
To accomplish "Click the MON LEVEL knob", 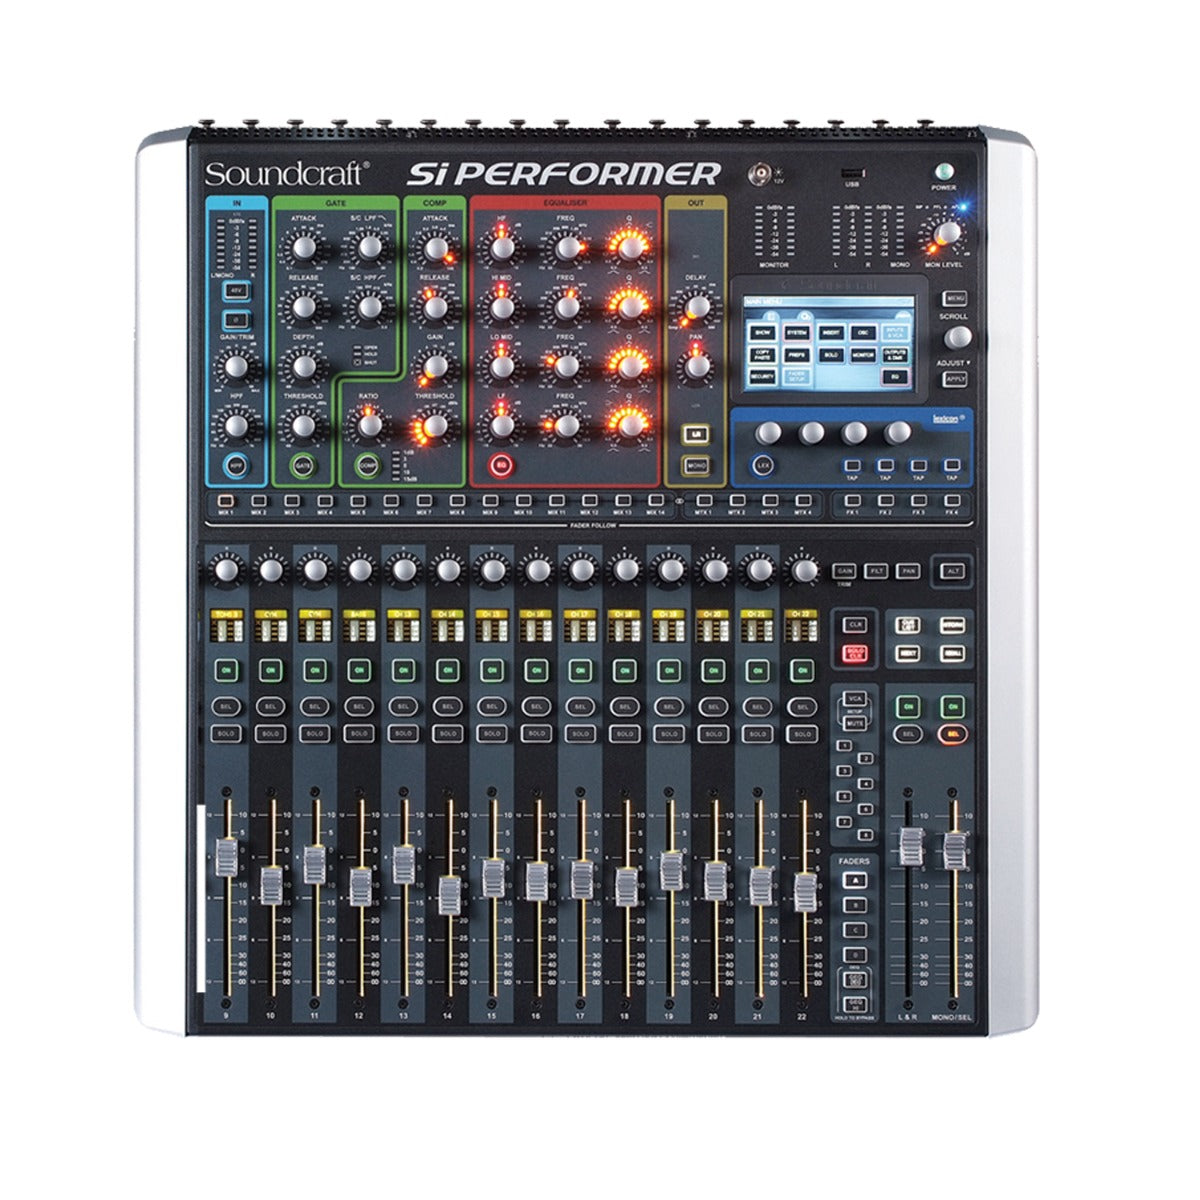I will click(945, 233).
